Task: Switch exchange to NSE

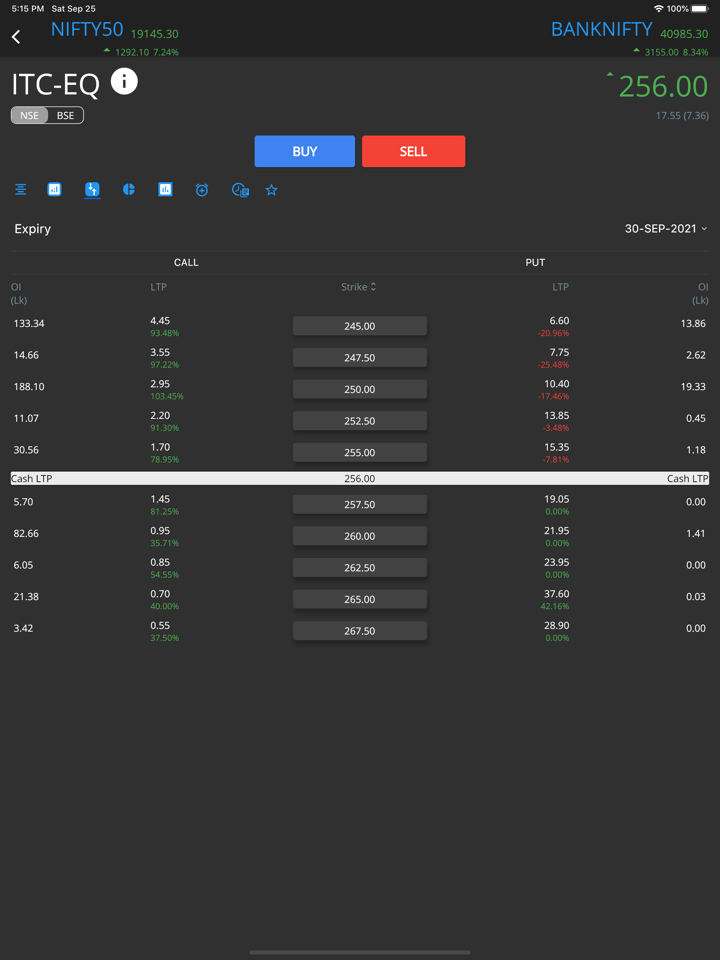Action: click(30, 115)
